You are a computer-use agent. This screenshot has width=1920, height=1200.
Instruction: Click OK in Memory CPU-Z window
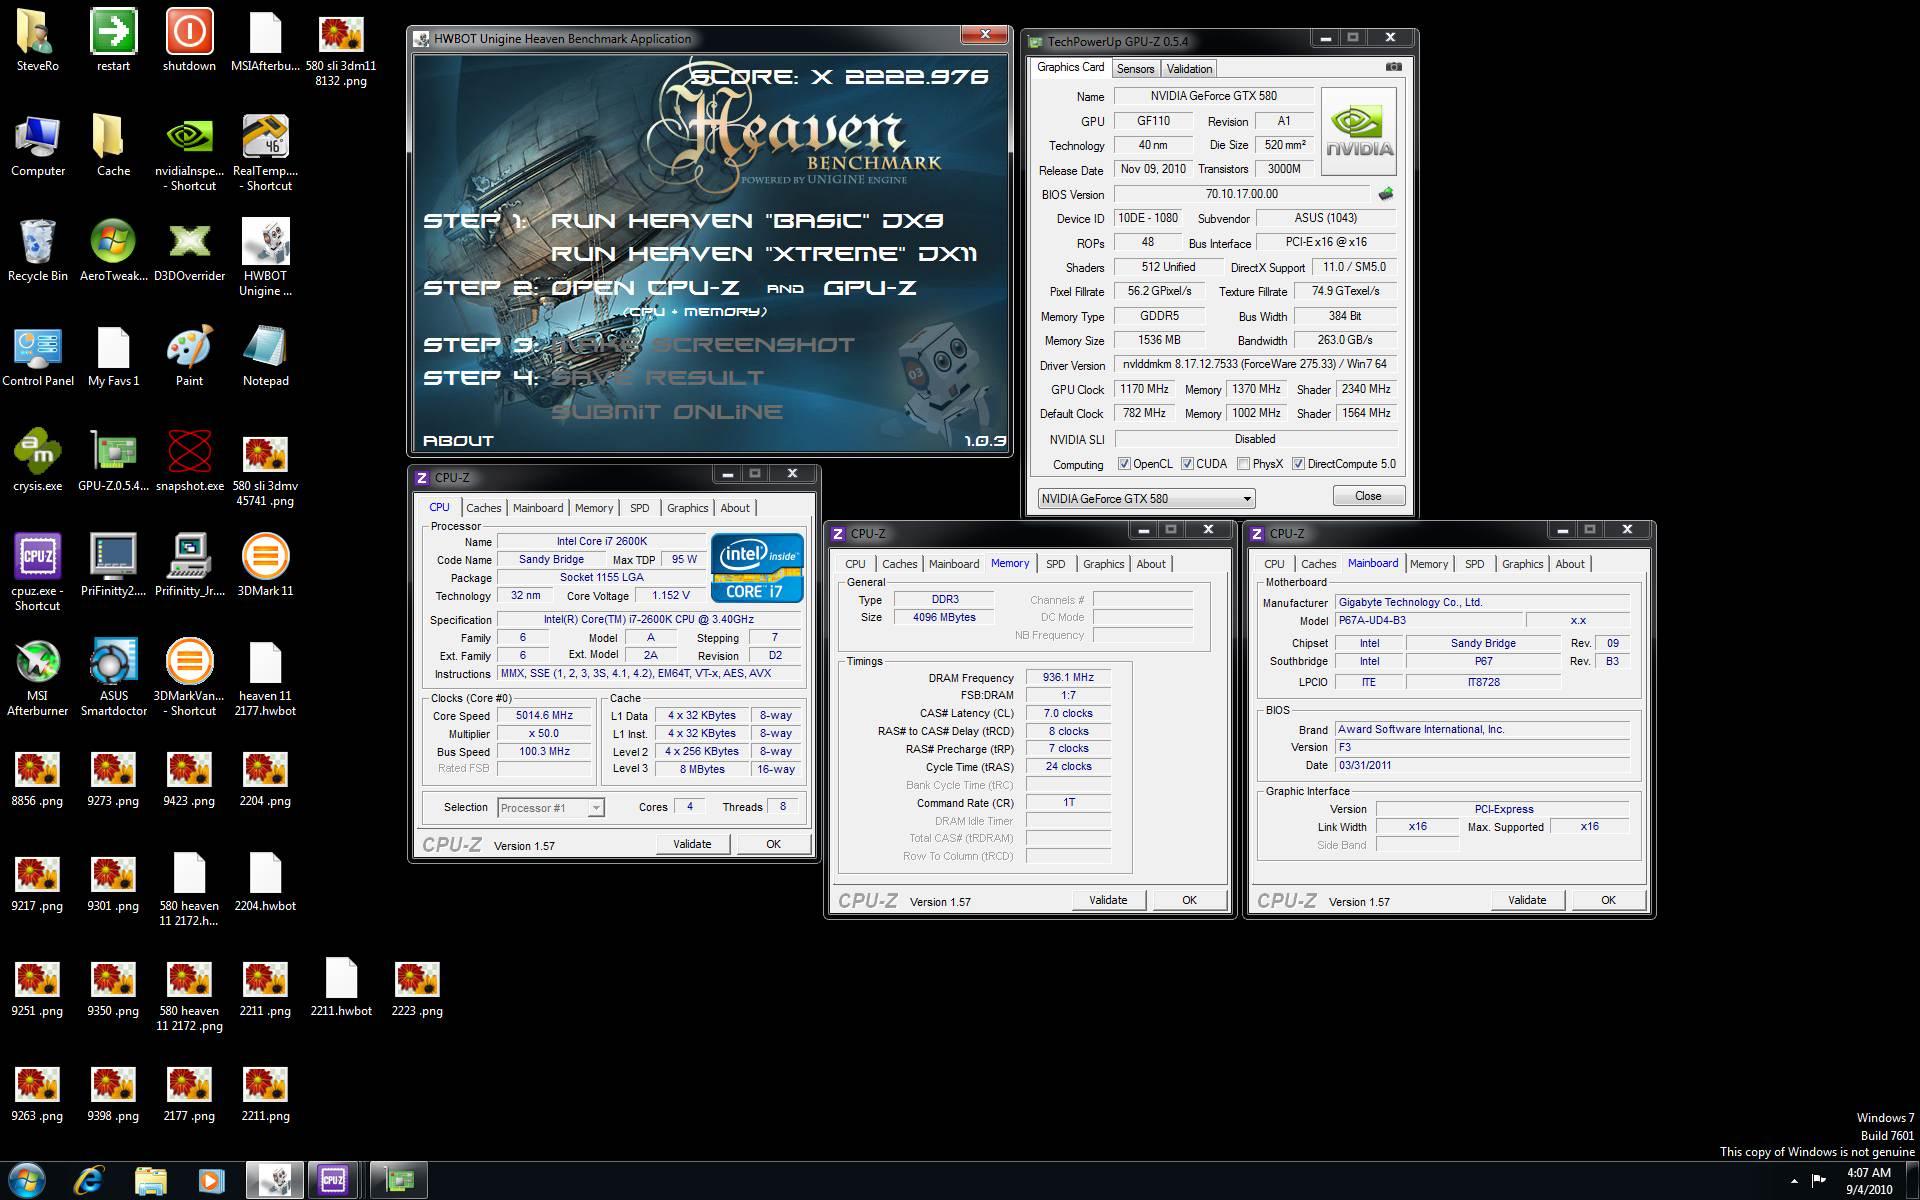(x=1189, y=900)
